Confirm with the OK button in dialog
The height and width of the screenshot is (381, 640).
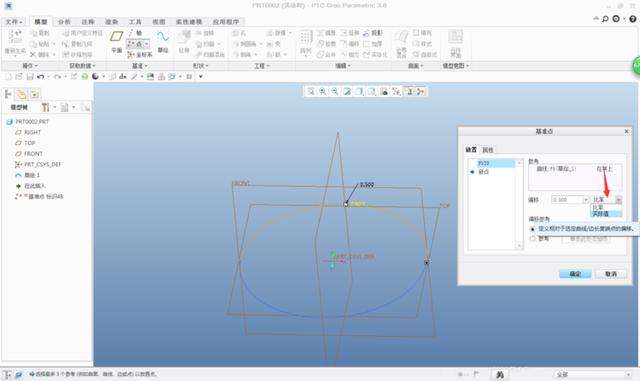575,274
